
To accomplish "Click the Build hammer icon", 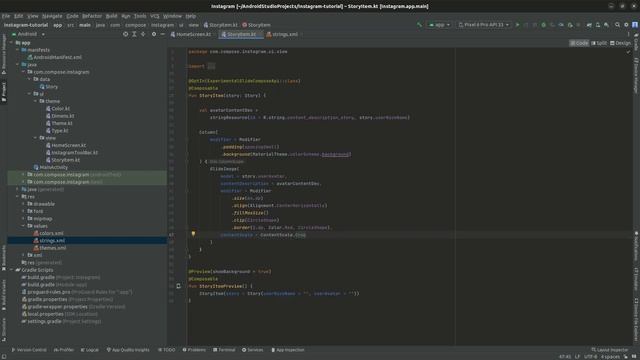I will [x=419, y=25].
